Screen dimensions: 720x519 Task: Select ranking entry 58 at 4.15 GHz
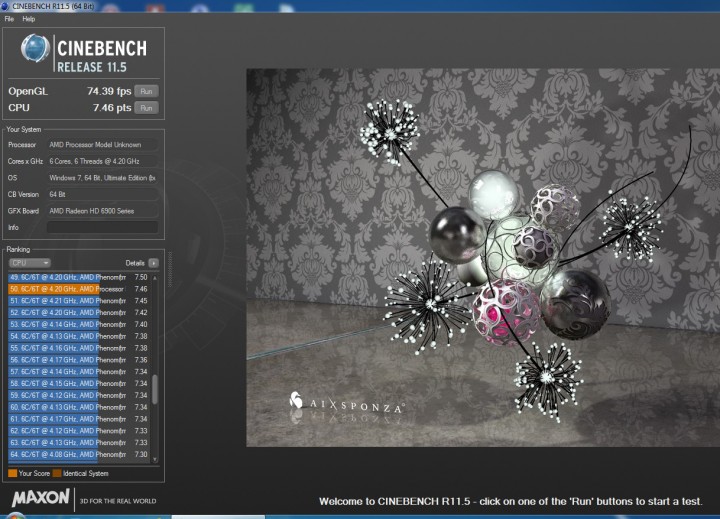(79, 384)
